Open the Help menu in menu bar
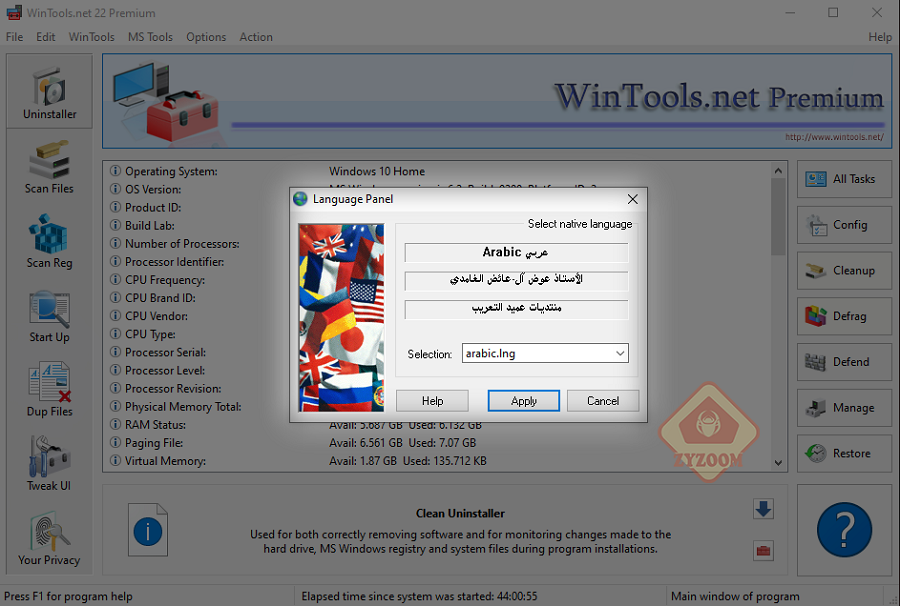Image resolution: width=900 pixels, height=606 pixels. coord(880,37)
